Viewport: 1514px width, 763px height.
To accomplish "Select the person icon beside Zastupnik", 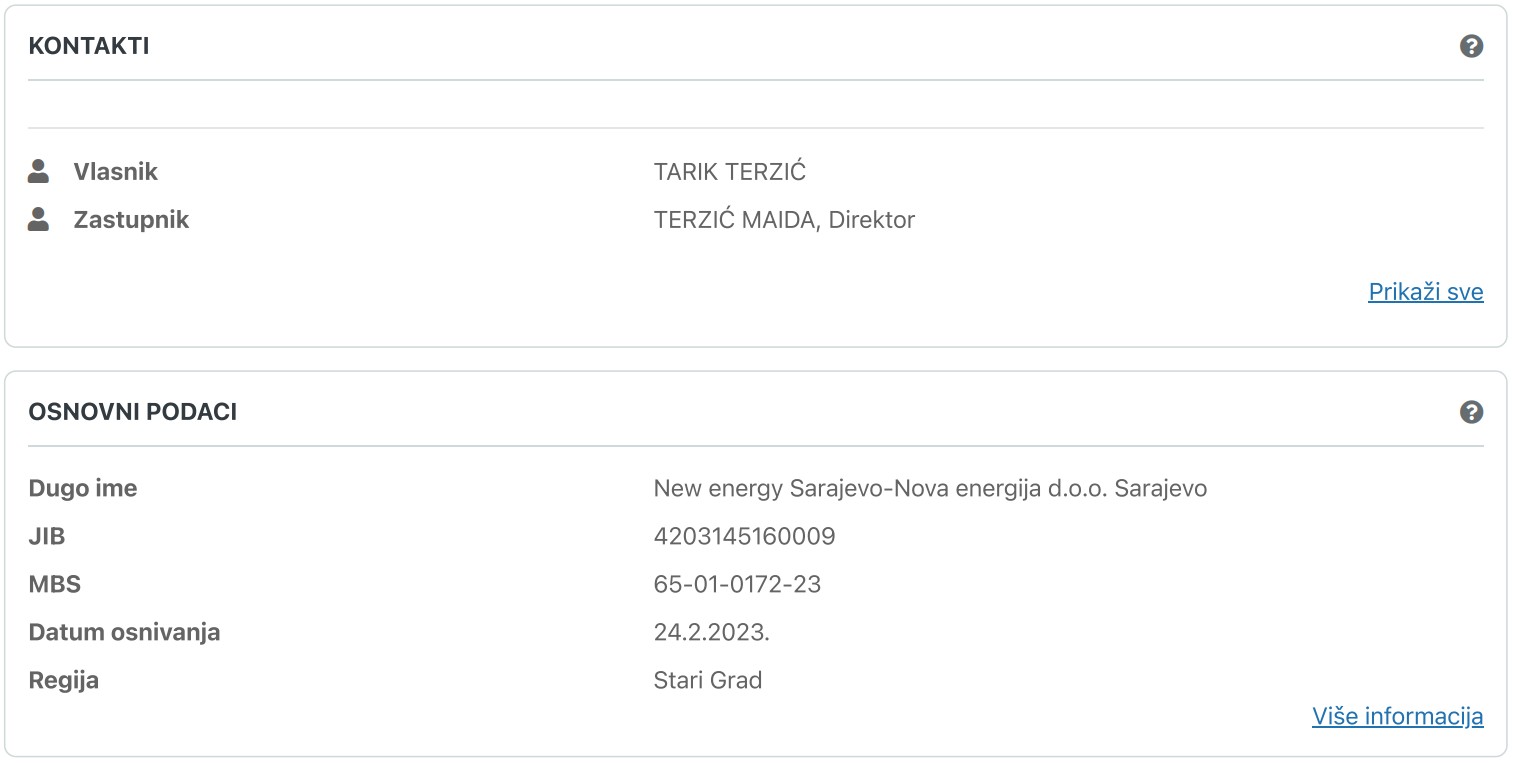I will click(39, 219).
